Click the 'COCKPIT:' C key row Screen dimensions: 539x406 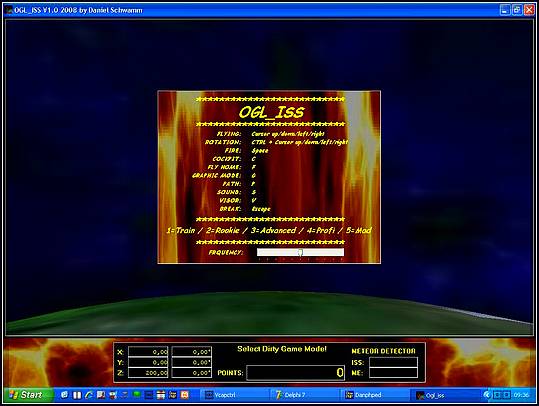(234, 159)
